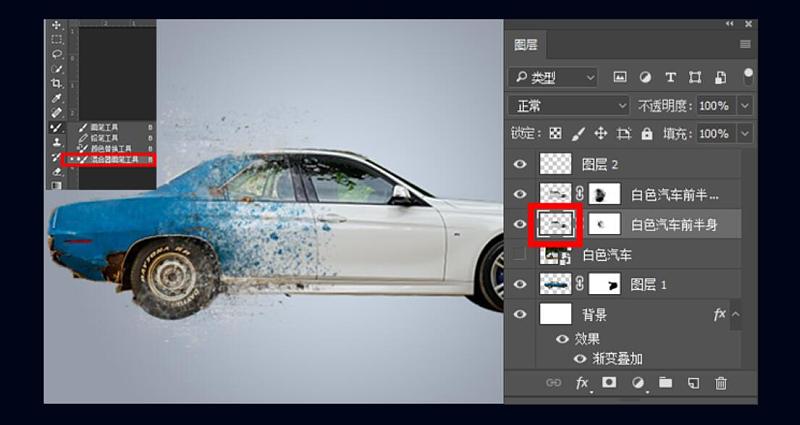The height and width of the screenshot is (425, 800).
Task: Hide the 图层 2 layer
Action: pos(520,164)
